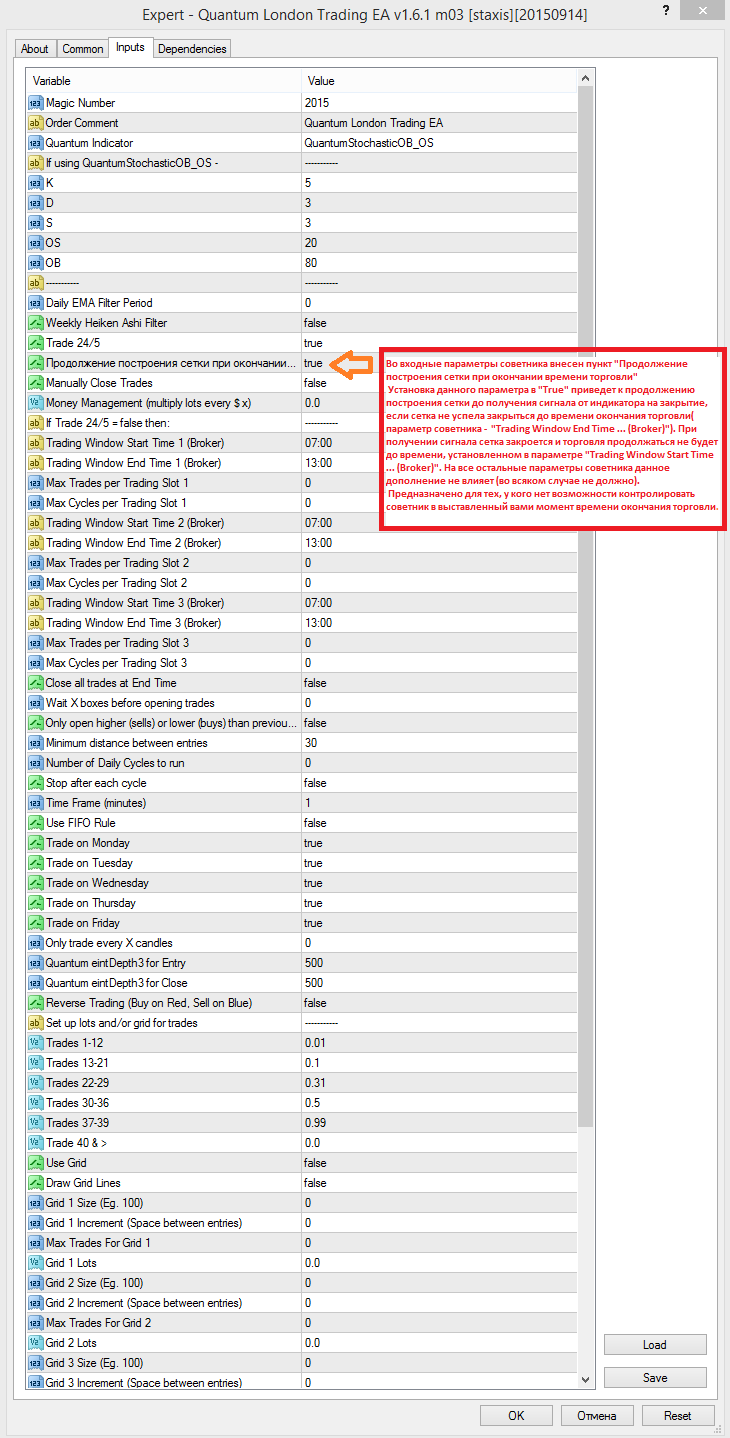Image resolution: width=730 pixels, height=1438 pixels.
Task: Switch to the About tab
Action: (x=35, y=49)
